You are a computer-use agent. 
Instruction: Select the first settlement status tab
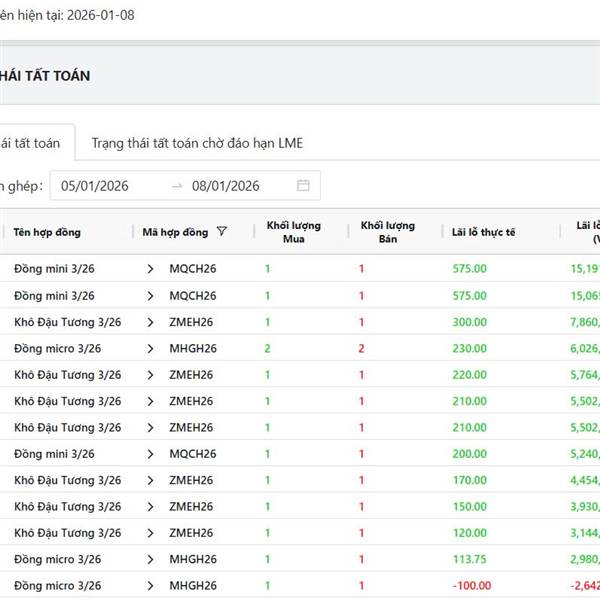click(30, 143)
